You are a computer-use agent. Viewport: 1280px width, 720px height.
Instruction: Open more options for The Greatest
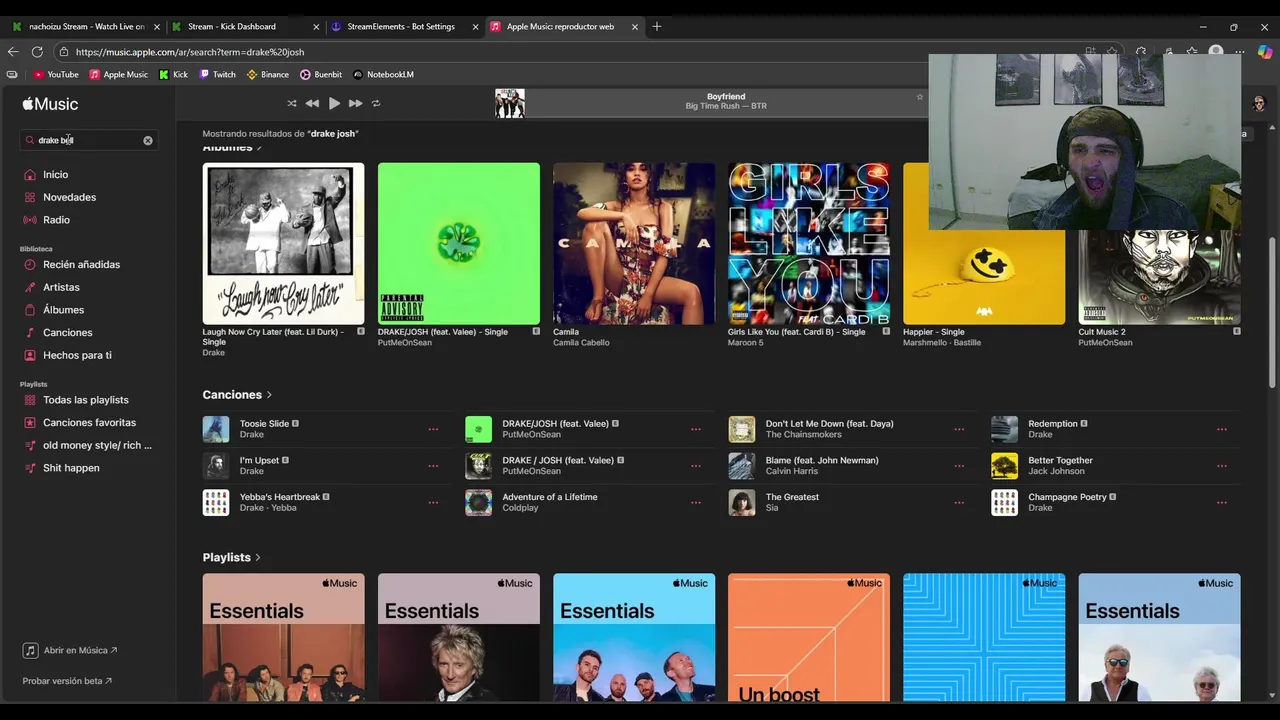959,503
